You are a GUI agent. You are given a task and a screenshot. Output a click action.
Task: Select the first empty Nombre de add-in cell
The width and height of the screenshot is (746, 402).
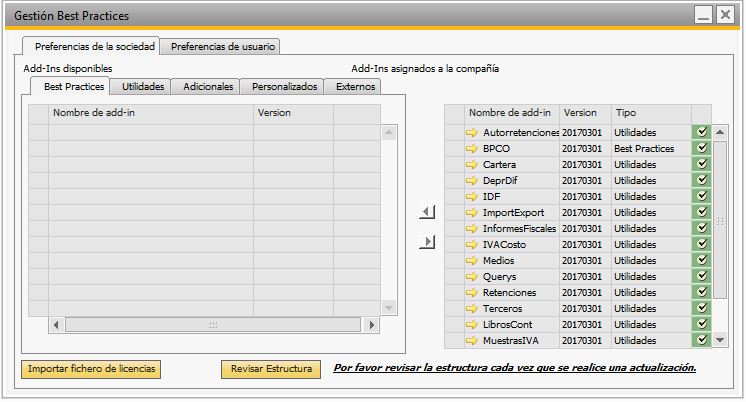(150, 132)
